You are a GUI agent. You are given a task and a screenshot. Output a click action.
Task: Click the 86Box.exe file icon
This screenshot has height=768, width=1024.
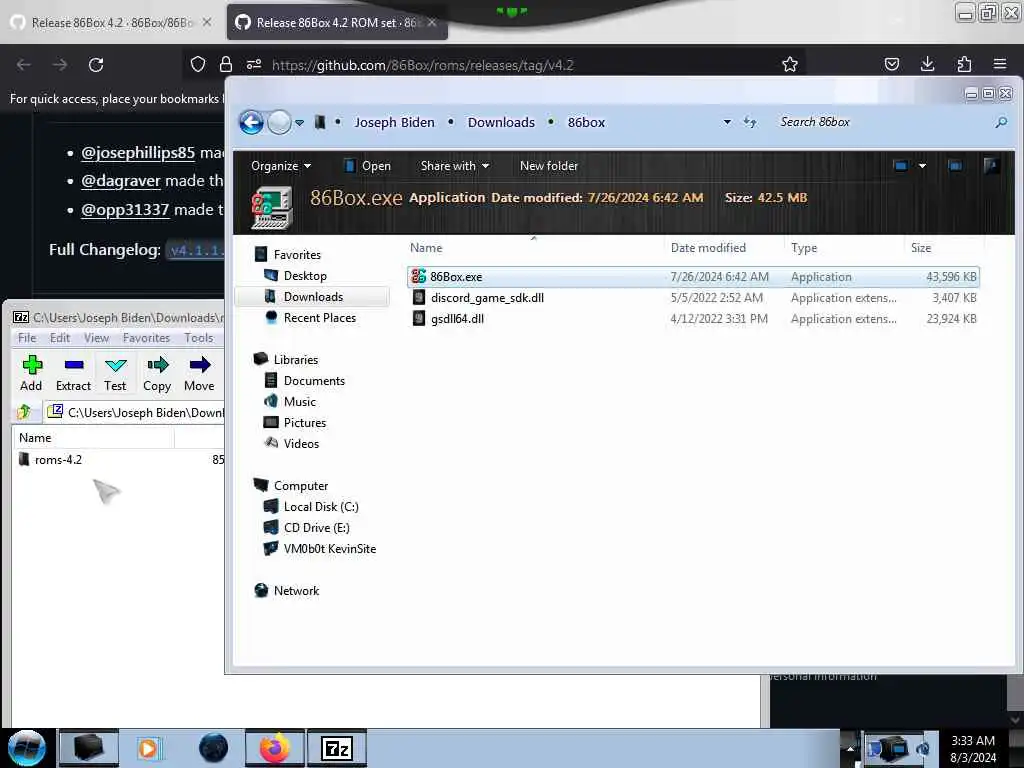pos(419,277)
